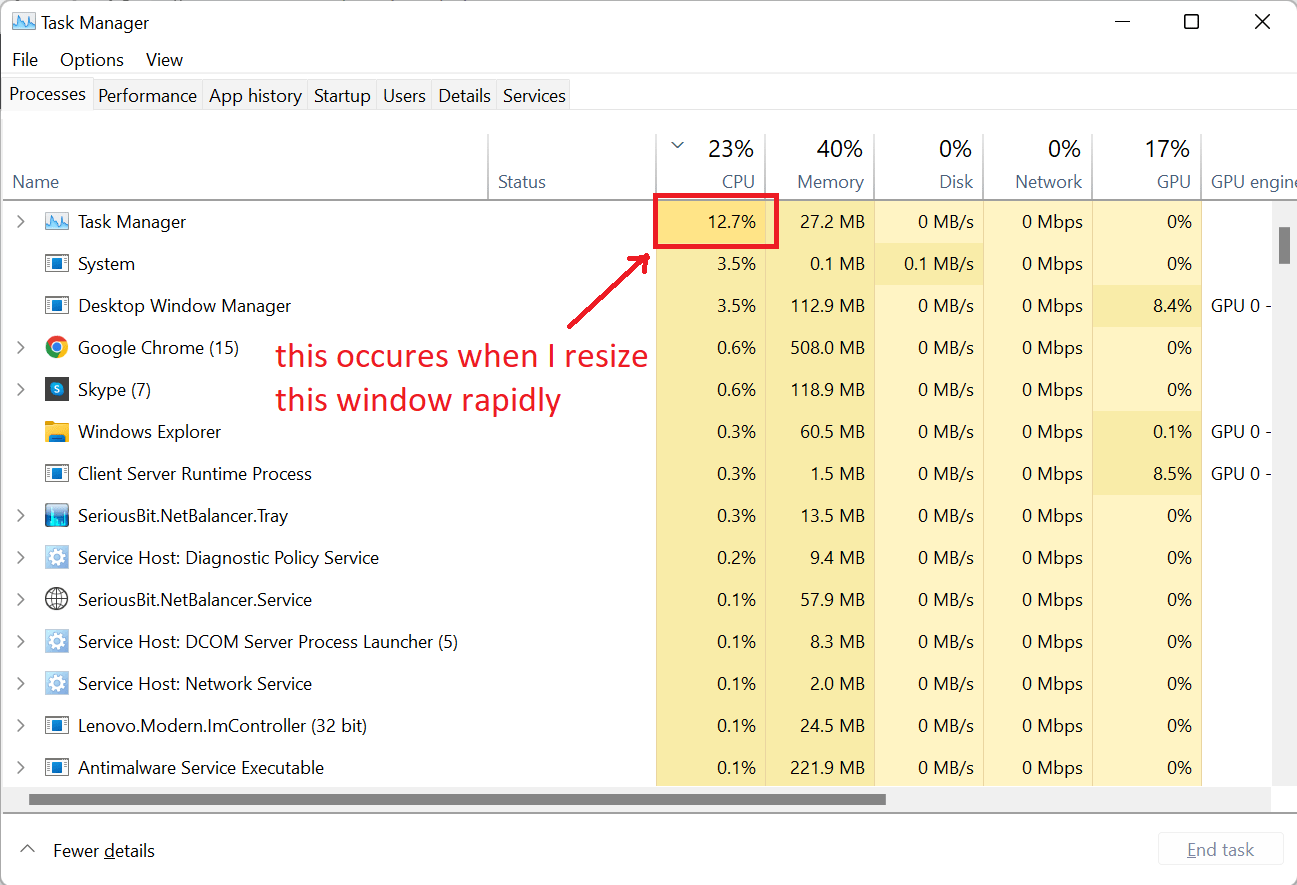Viewport: 1297px width, 885px height.
Task: Click the Google Chrome icon
Action: pos(56,348)
